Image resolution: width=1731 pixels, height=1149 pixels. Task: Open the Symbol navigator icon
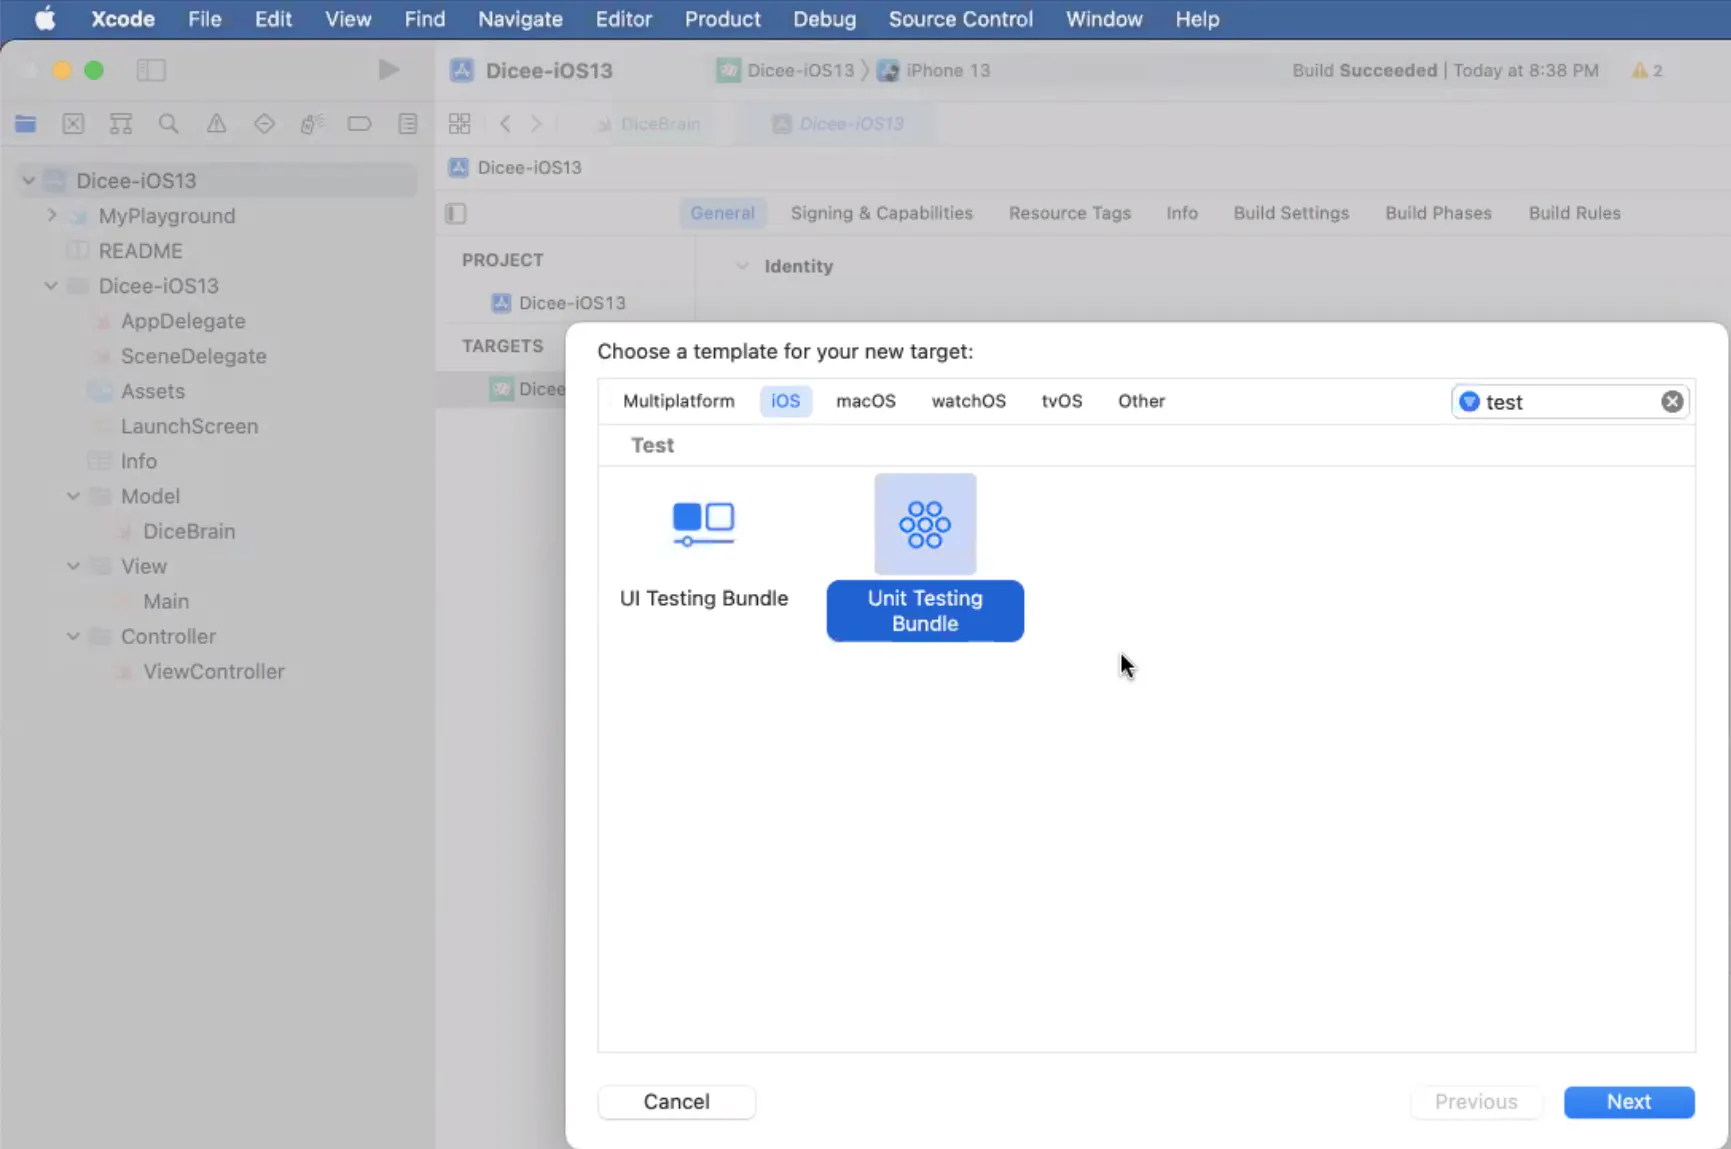[121, 124]
